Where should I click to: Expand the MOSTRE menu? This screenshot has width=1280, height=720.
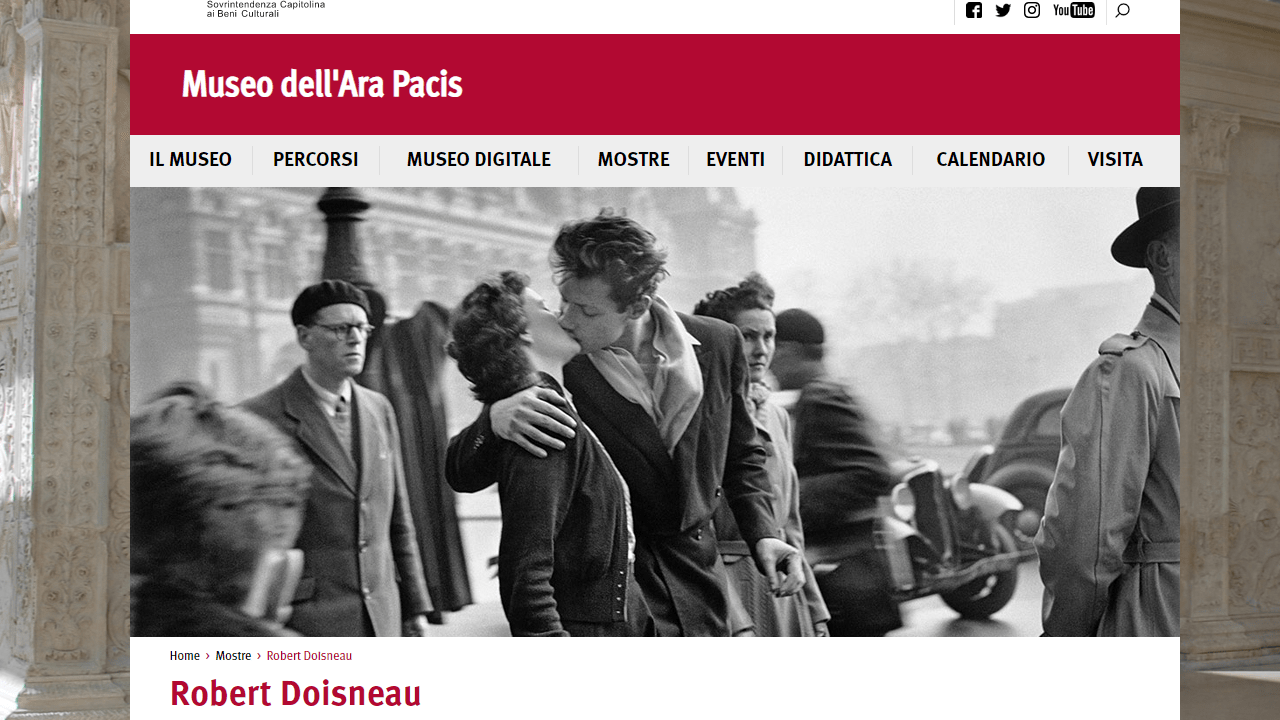tap(633, 160)
